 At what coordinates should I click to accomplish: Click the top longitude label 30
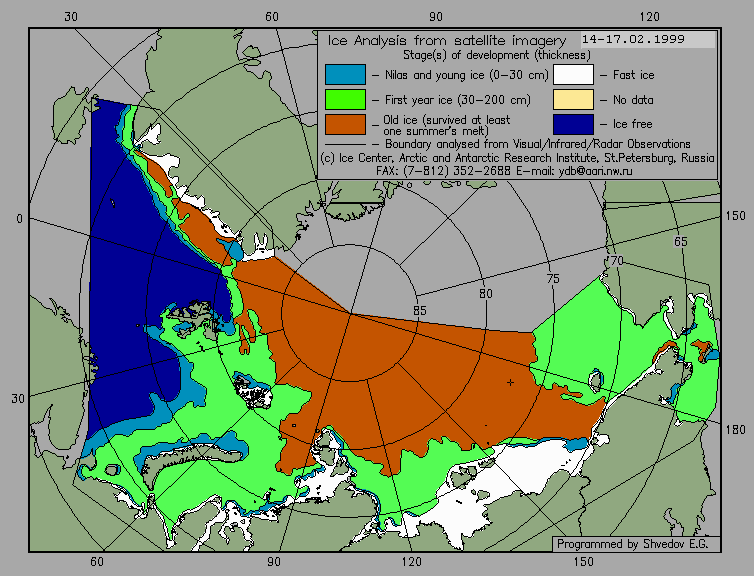coord(71,17)
